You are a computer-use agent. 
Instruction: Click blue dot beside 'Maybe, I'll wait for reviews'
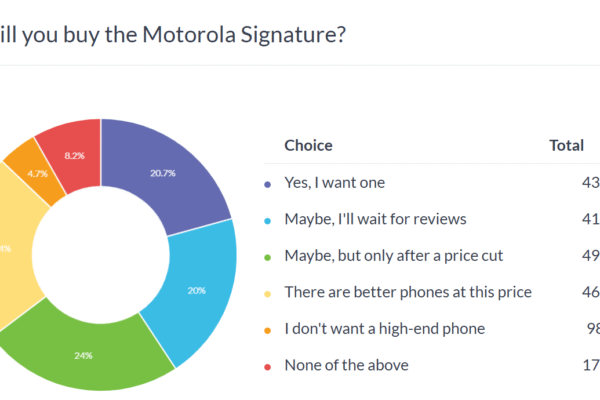point(267,220)
